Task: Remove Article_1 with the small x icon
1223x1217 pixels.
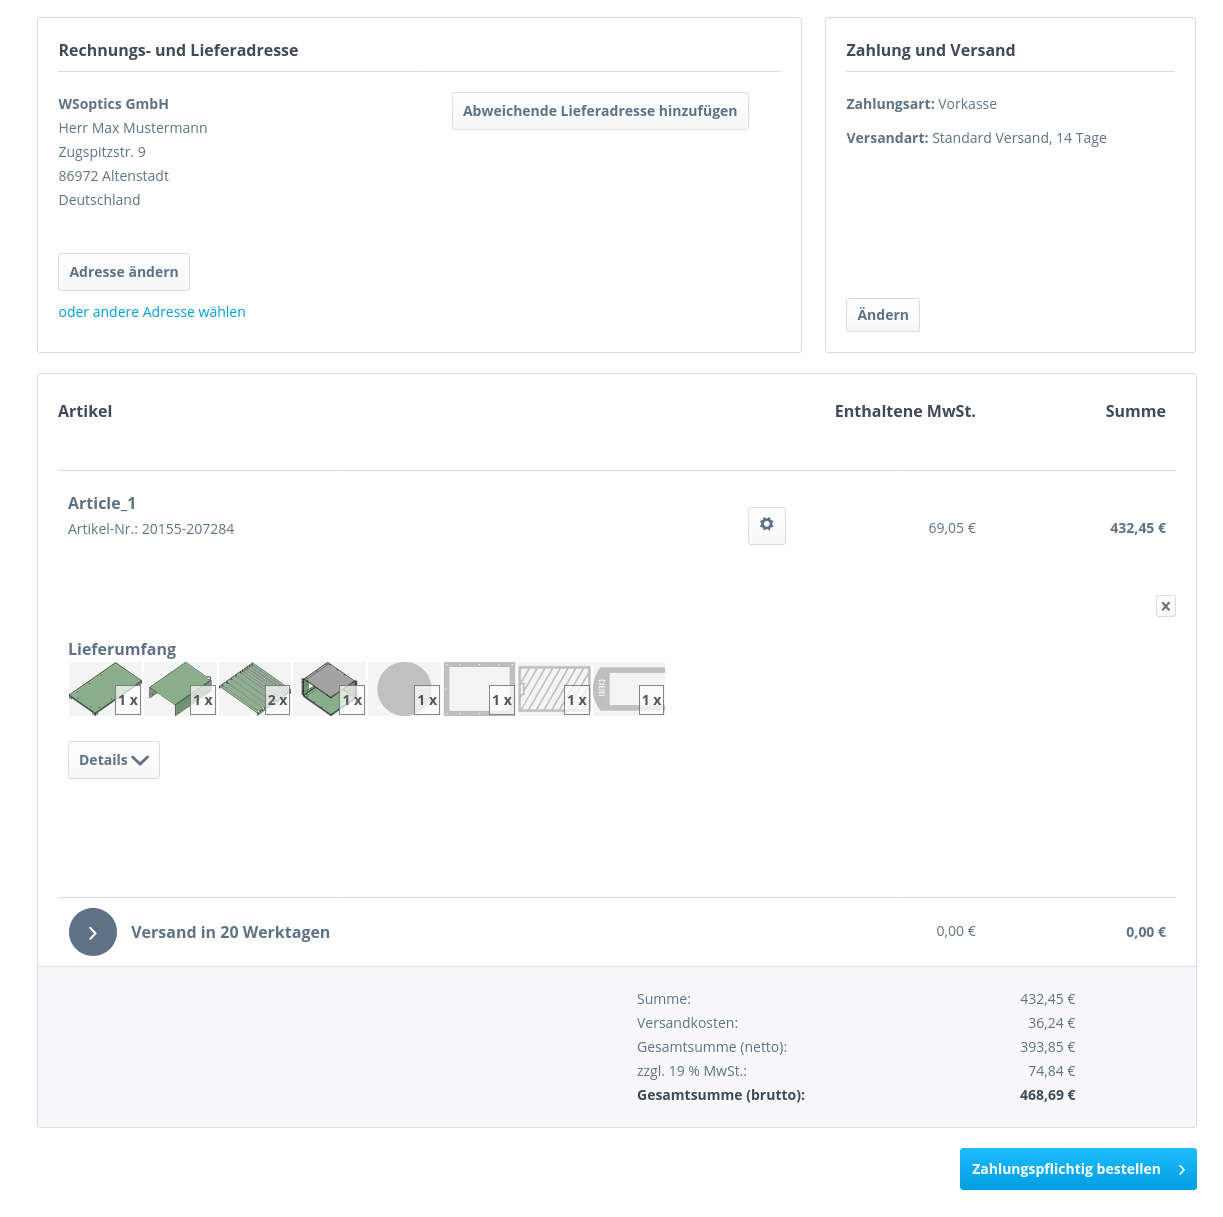Action: pos(1166,606)
